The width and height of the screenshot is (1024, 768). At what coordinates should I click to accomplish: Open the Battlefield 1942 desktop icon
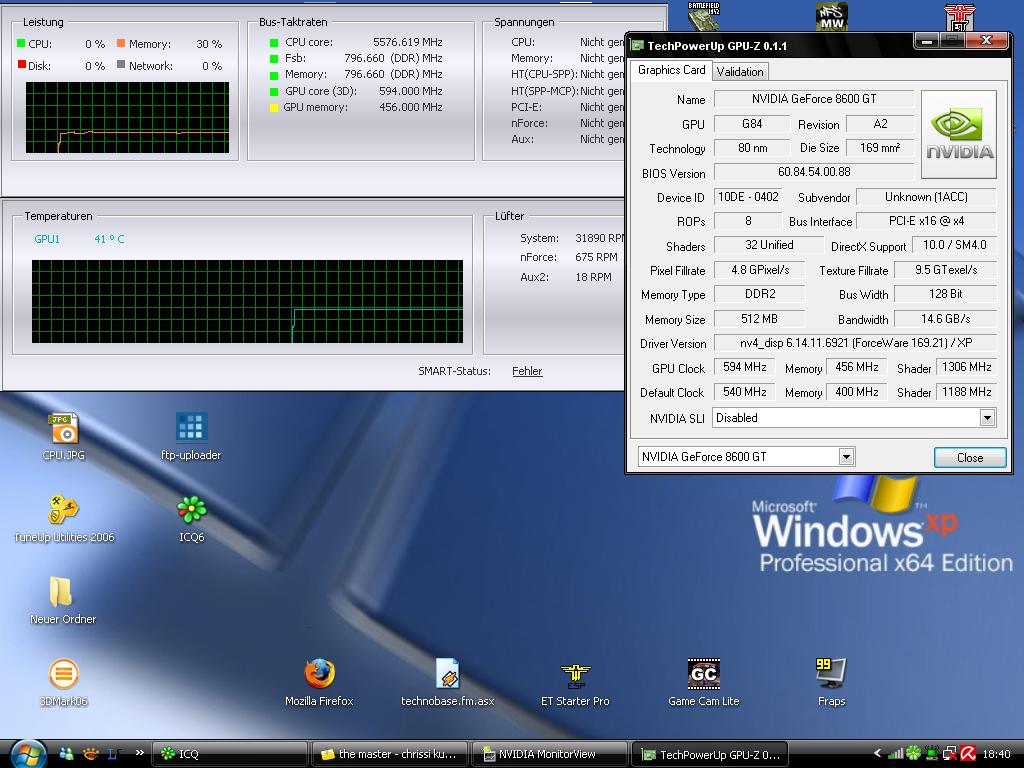click(703, 16)
